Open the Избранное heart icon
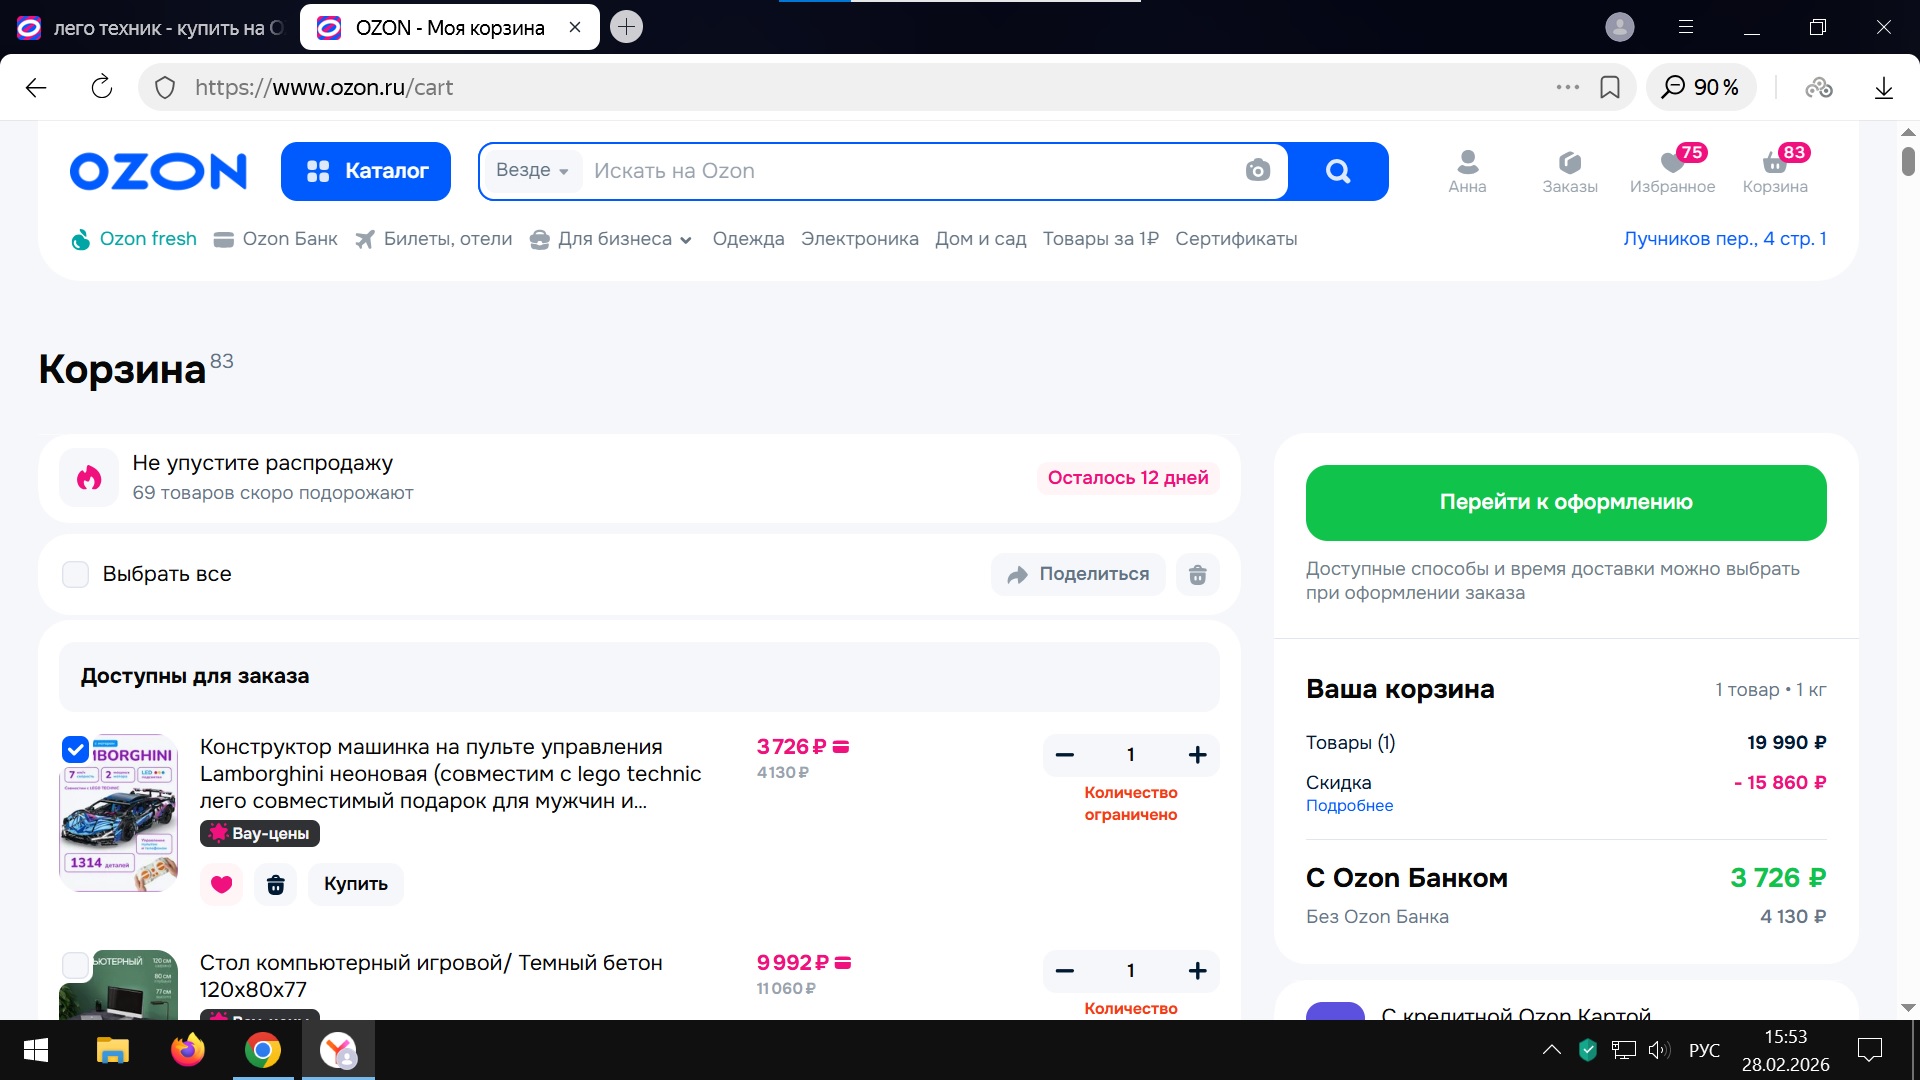 (x=1672, y=163)
